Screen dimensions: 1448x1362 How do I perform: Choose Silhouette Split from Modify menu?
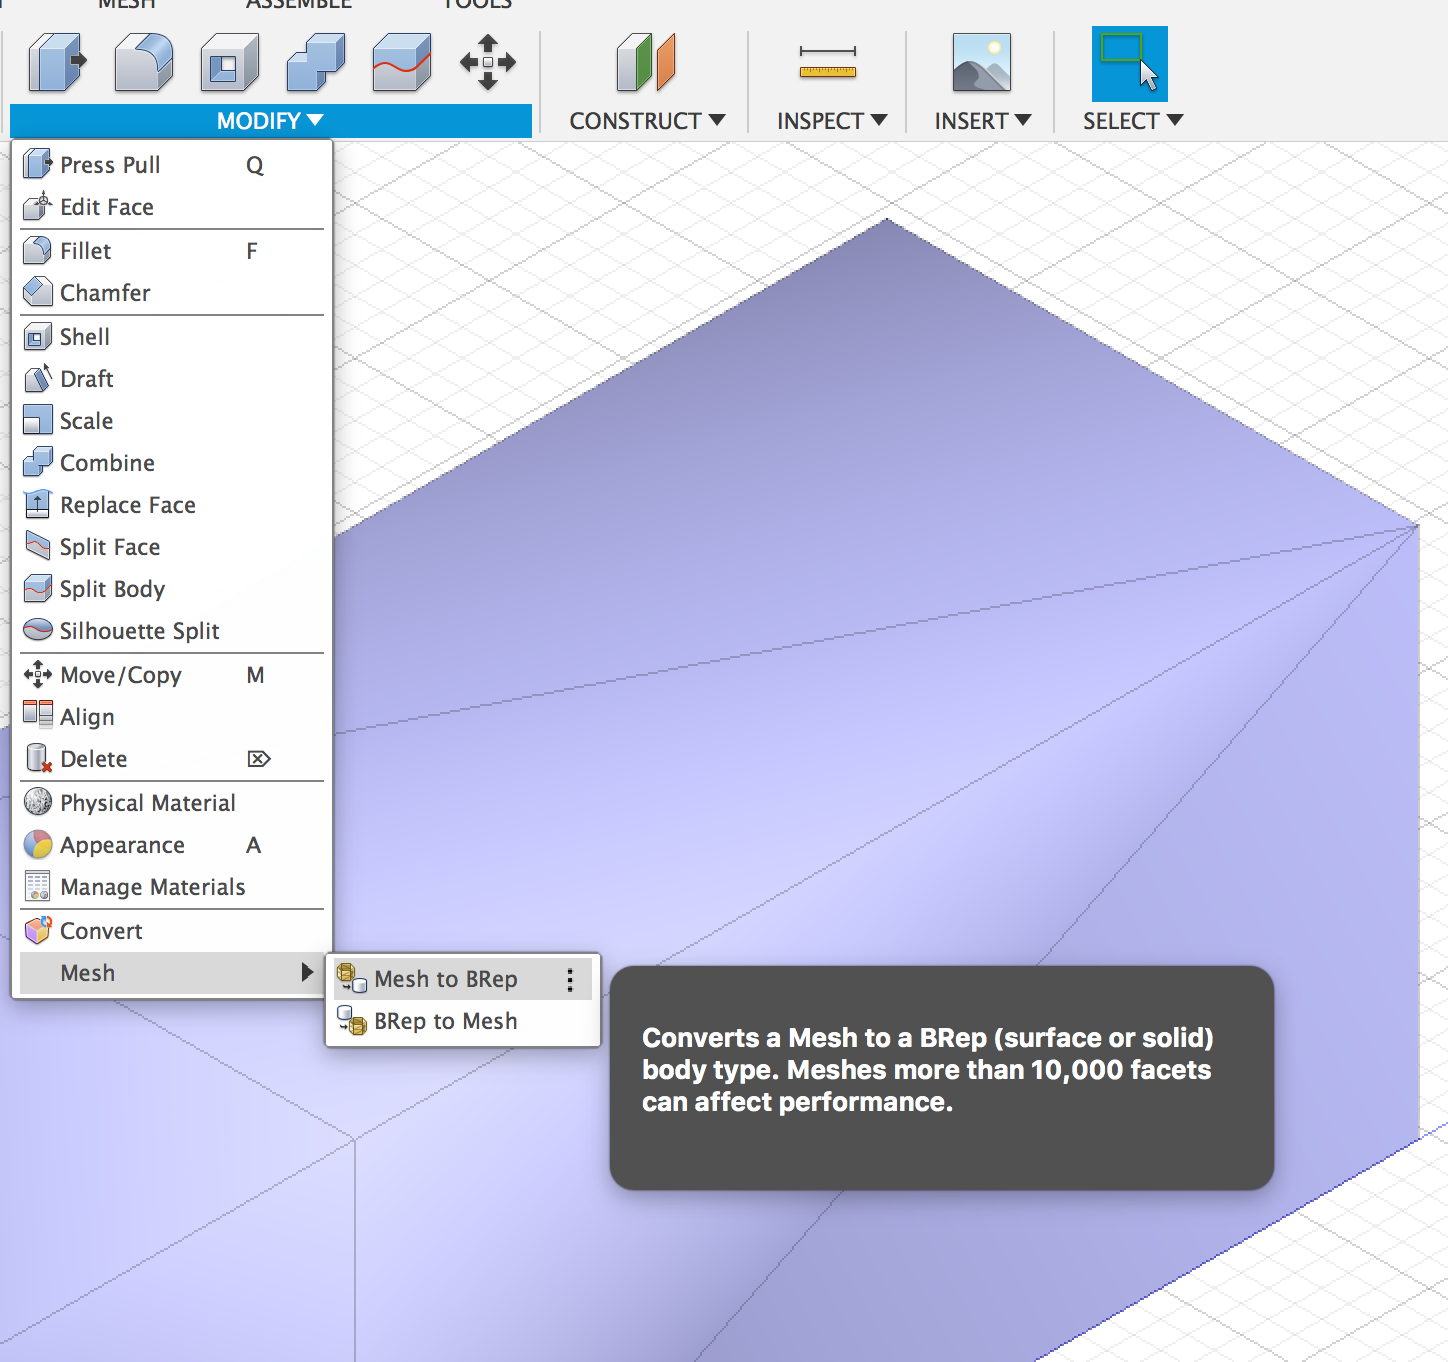(139, 630)
